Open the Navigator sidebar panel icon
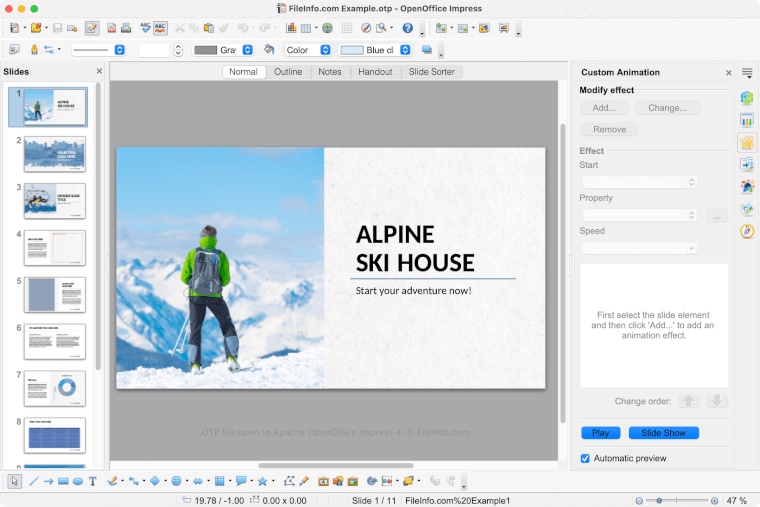 coord(746,231)
